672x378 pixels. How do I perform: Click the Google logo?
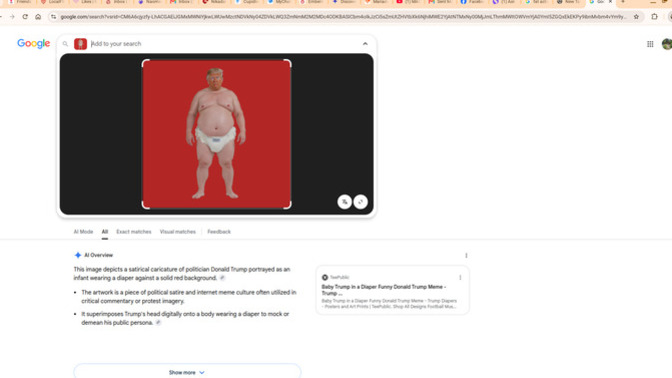33,44
